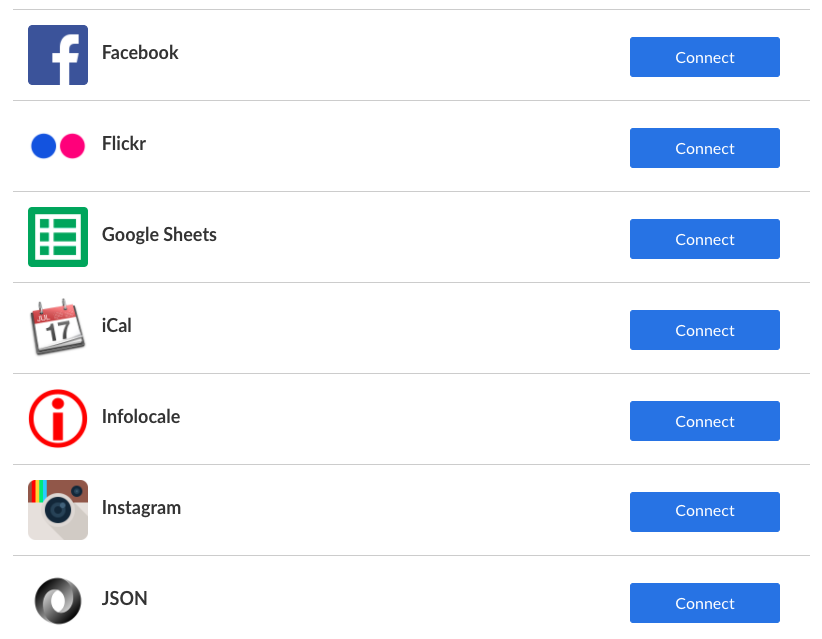
Task: Select the Google Sheets icon
Action: point(57,237)
